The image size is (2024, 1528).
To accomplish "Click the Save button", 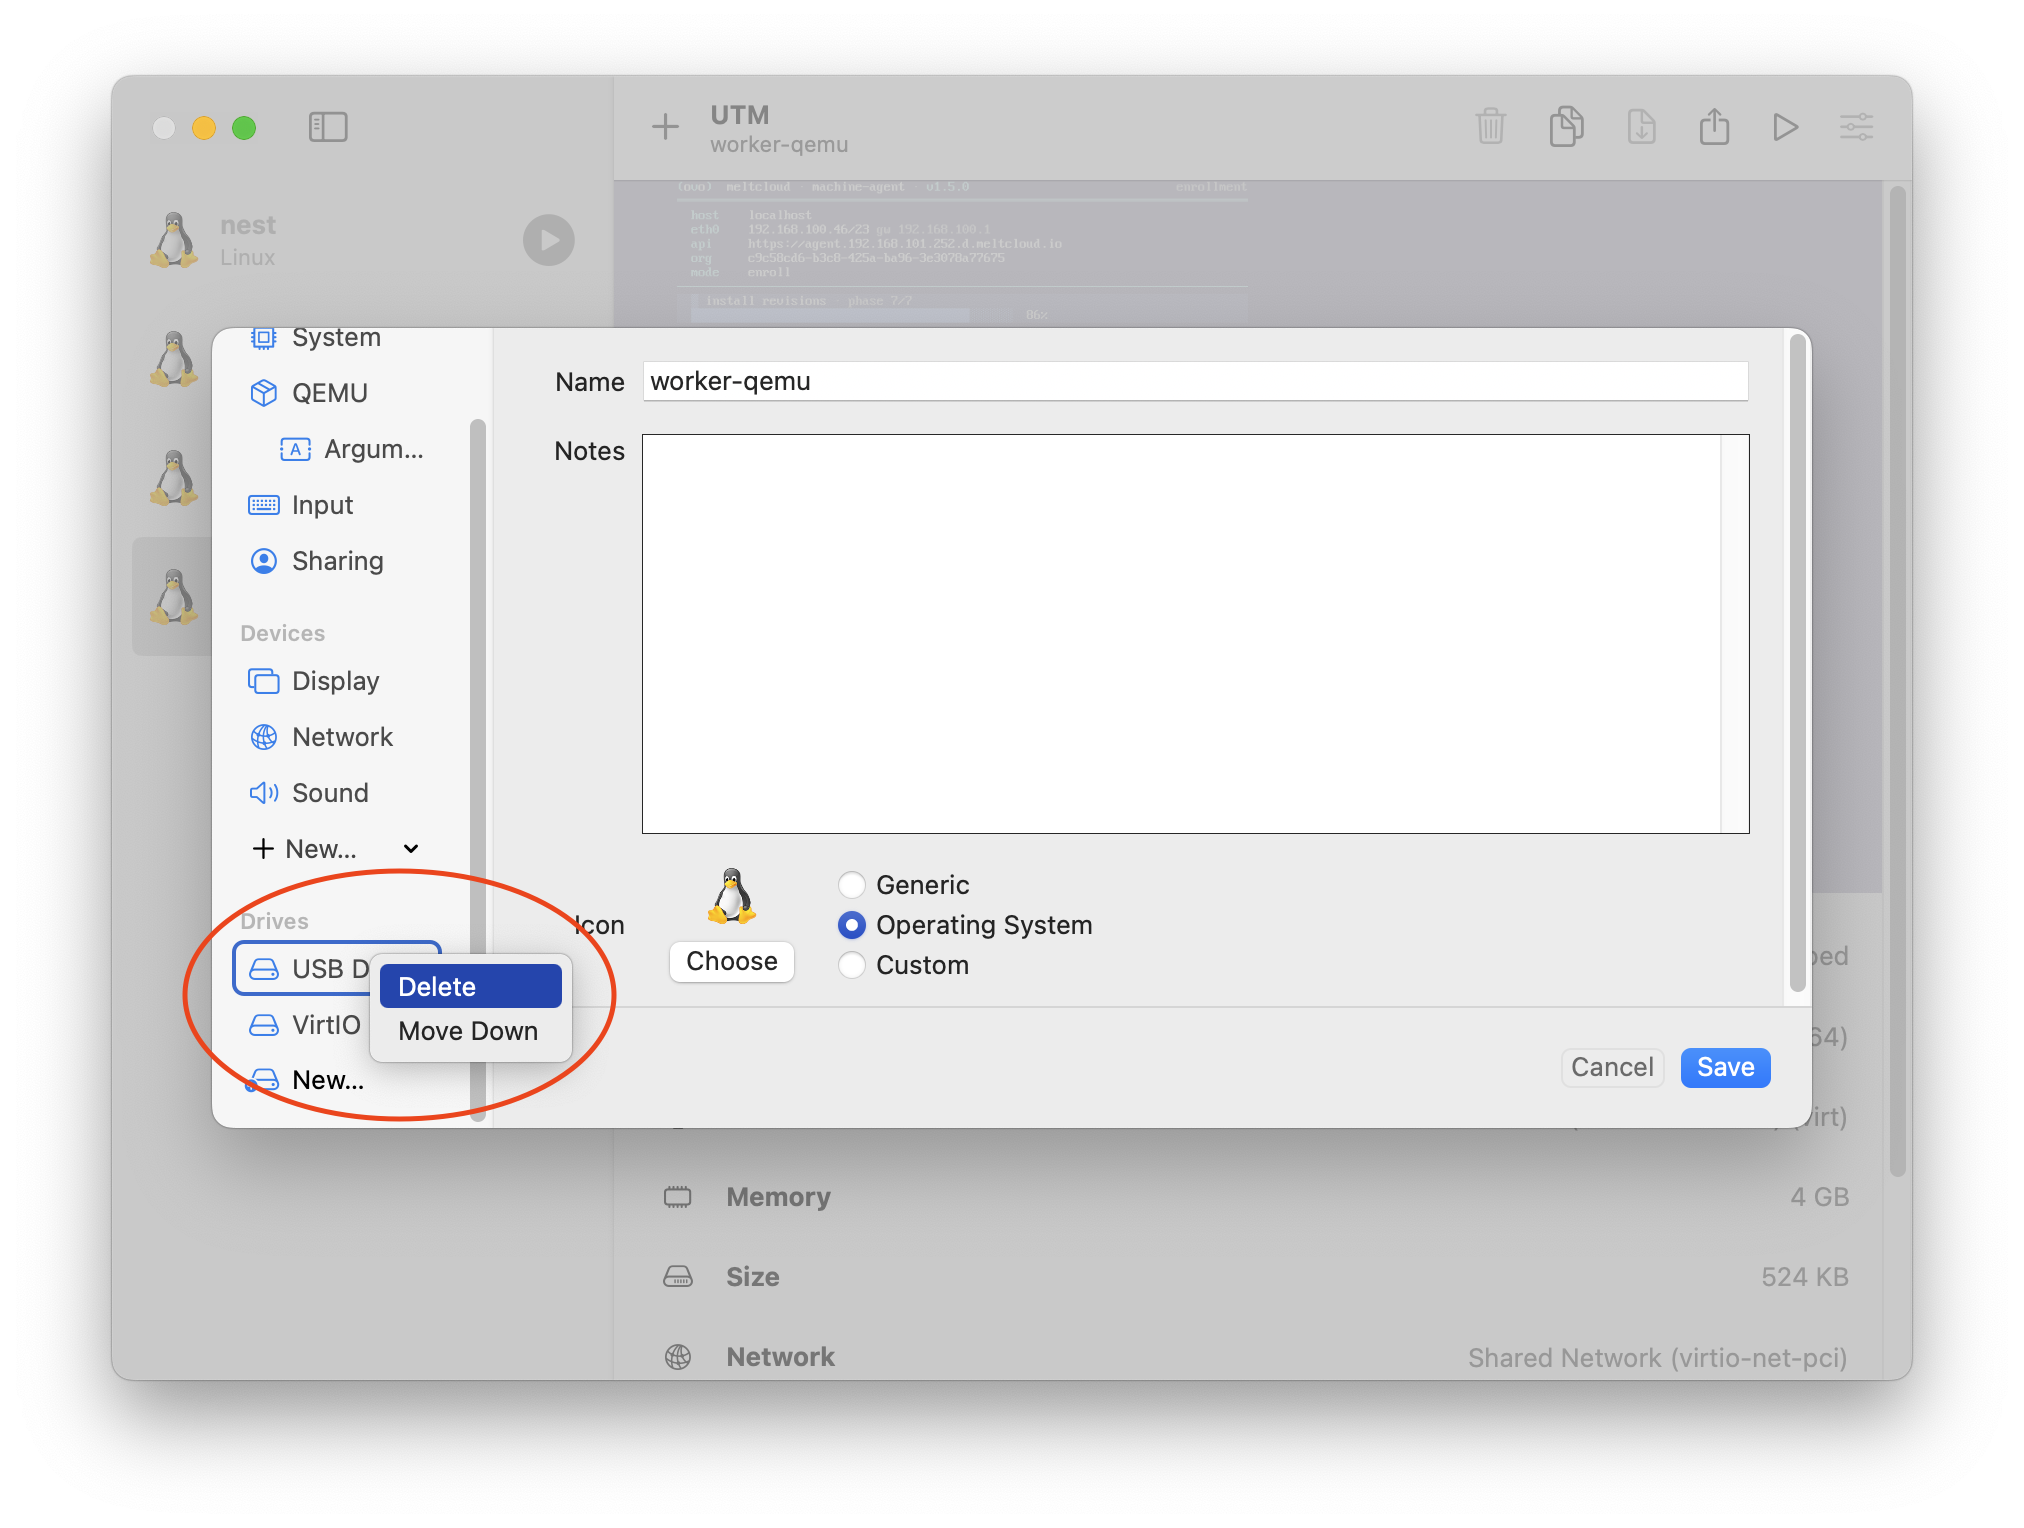I will click(1725, 1067).
